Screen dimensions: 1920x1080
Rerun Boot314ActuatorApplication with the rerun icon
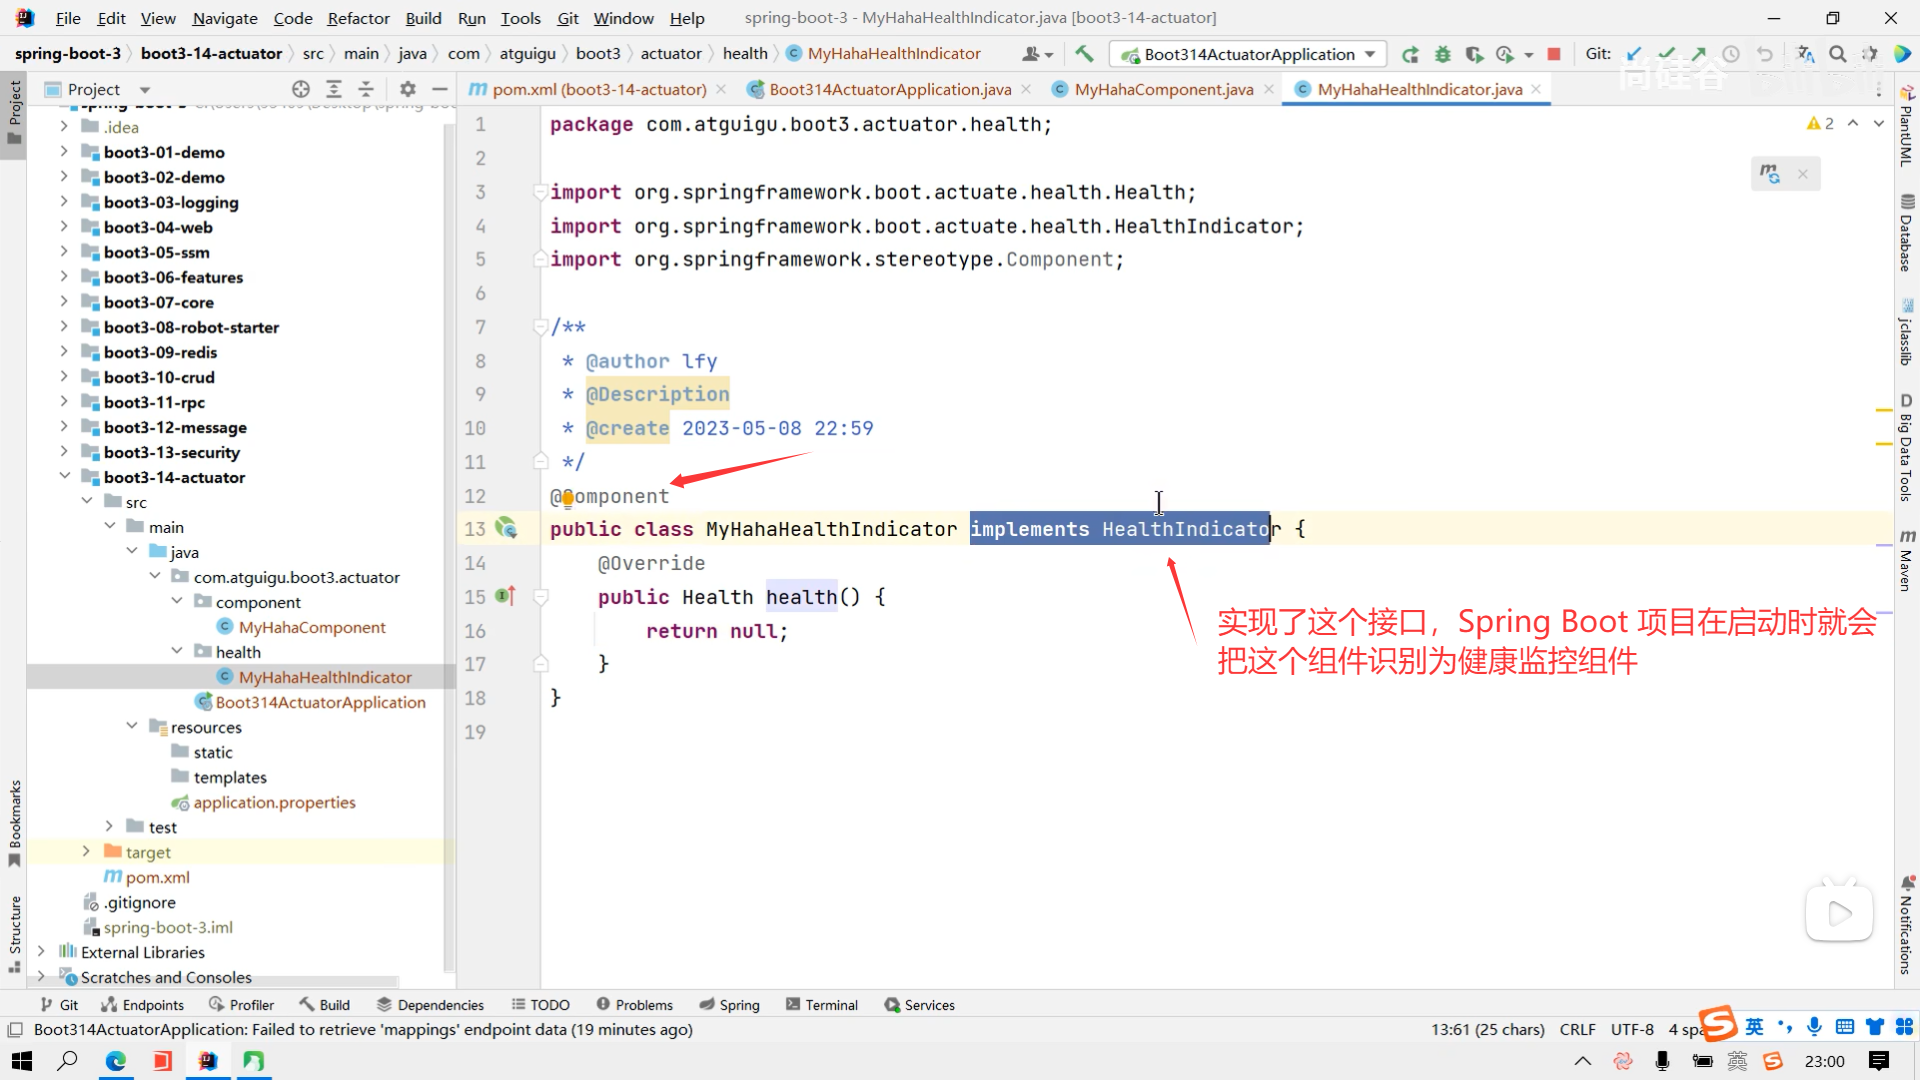click(1410, 54)
